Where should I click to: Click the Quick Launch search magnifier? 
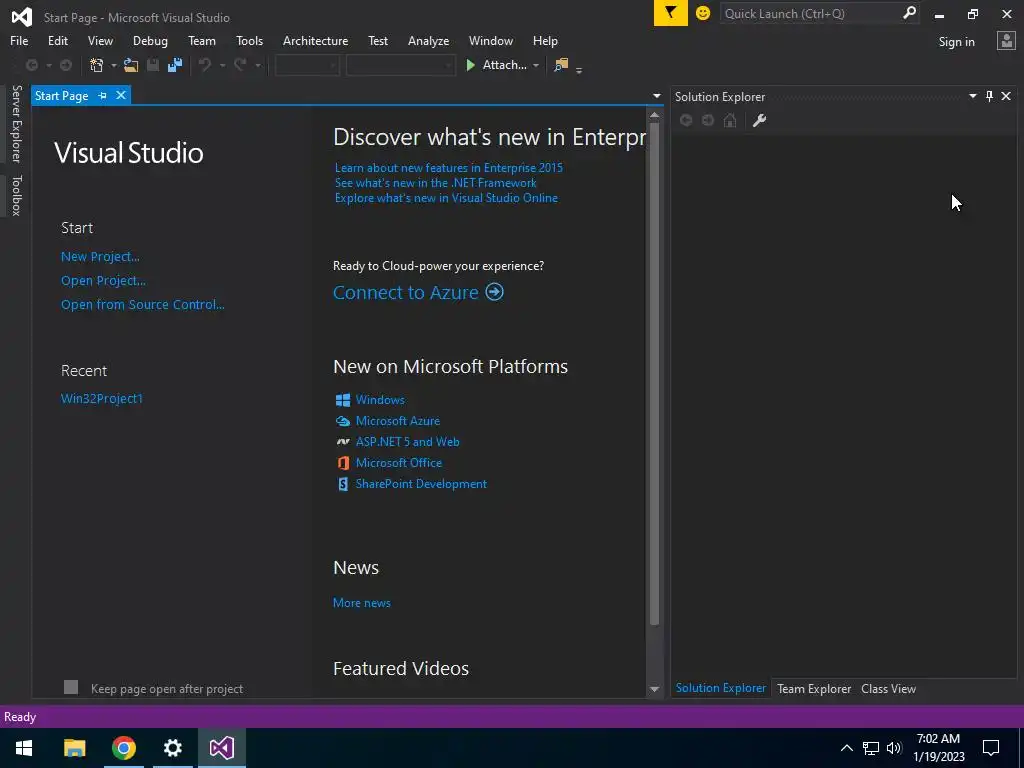[x=908, y=13]
